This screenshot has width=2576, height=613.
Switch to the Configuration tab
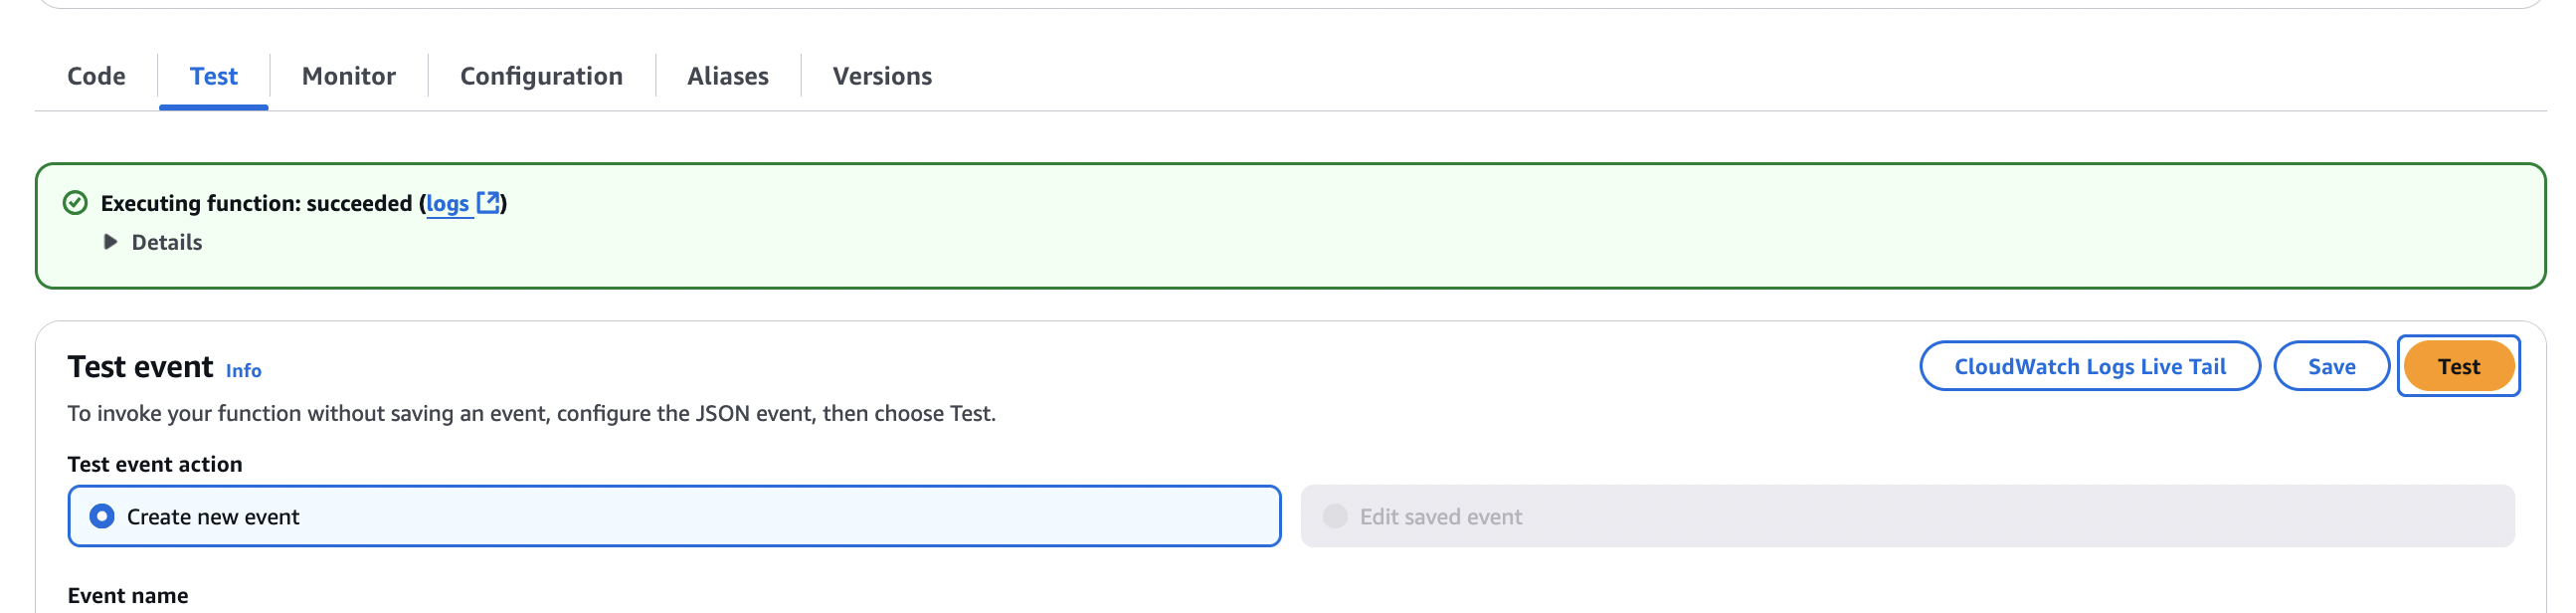pyautogui.click(x=540, y=75)
